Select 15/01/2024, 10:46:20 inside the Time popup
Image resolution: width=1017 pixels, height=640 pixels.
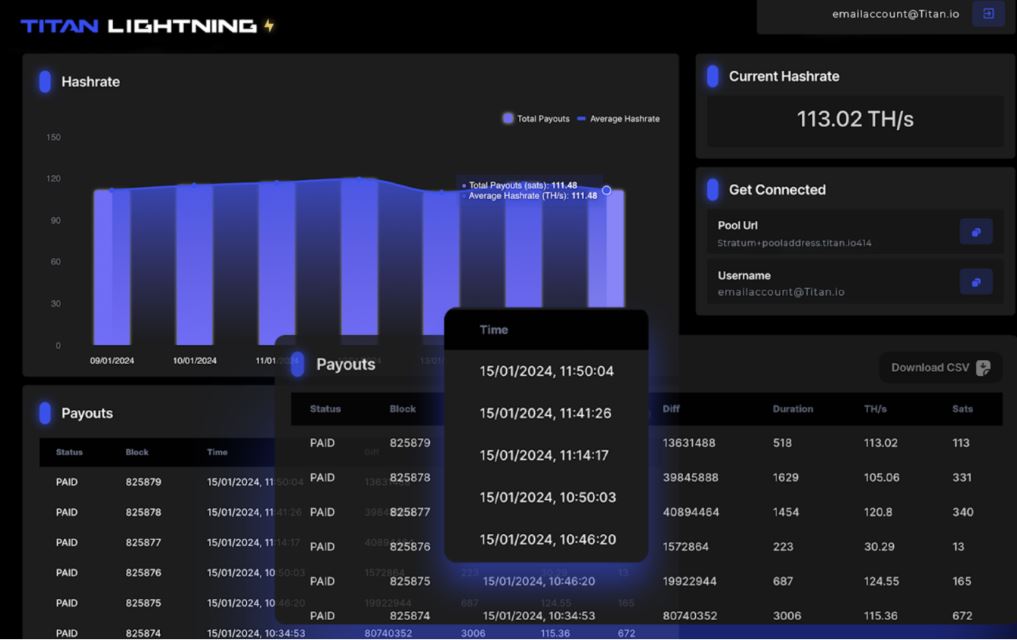[547, 539]
